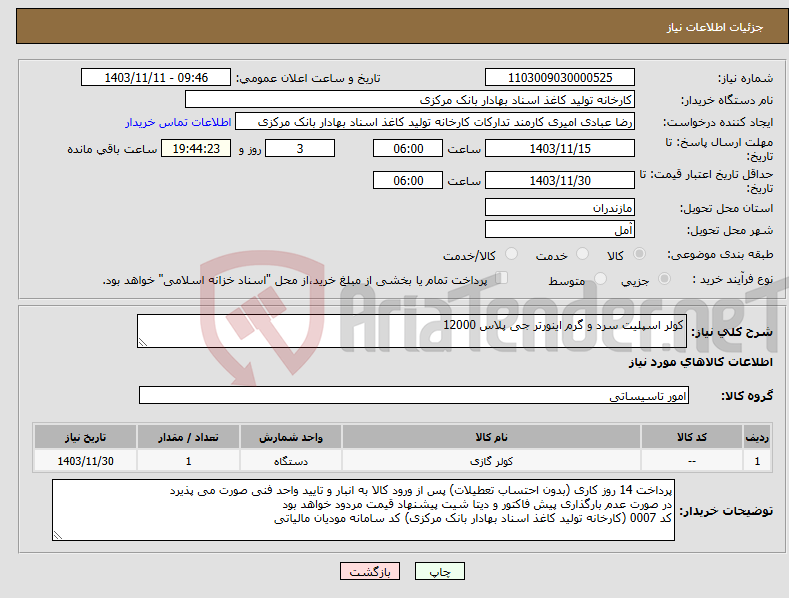Click the ساعت باقی مانده label

coord(112,149)
